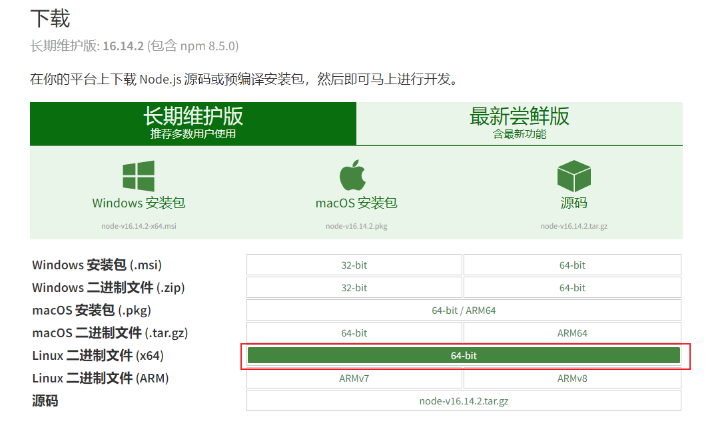
Task: Click the 推荐多数用户使用 subtitle
Action: click(193, 134)
